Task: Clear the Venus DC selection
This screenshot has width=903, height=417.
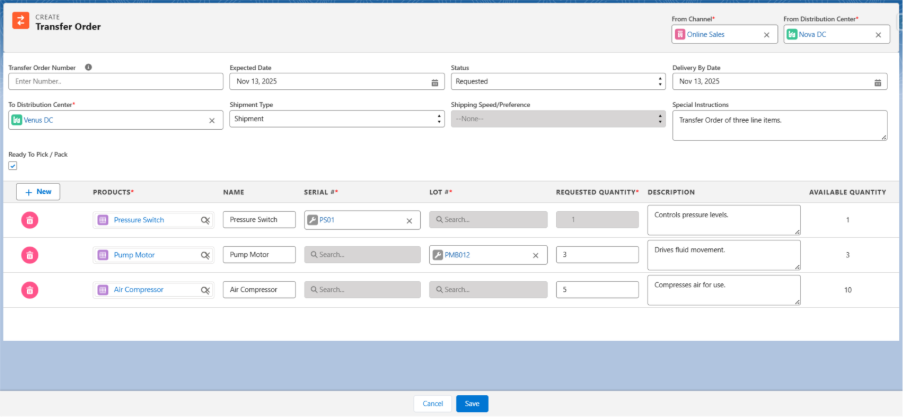Action: pyautogui.click(x=212, y=120)
